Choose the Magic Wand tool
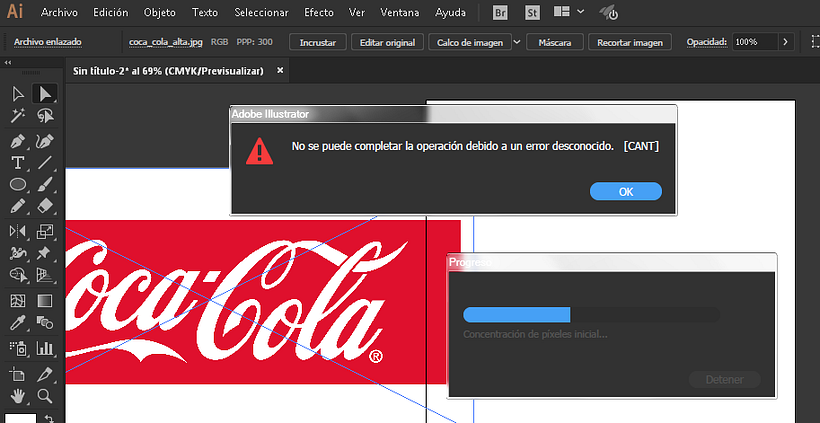 point(18,116)
